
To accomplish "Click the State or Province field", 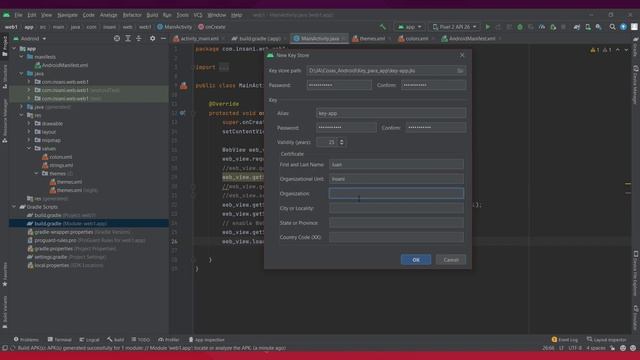I will click(x=396, y=223).
